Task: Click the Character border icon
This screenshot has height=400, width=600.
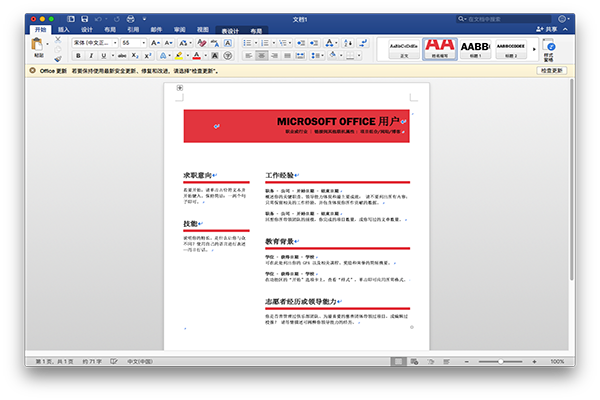Action: click(228, 43)
